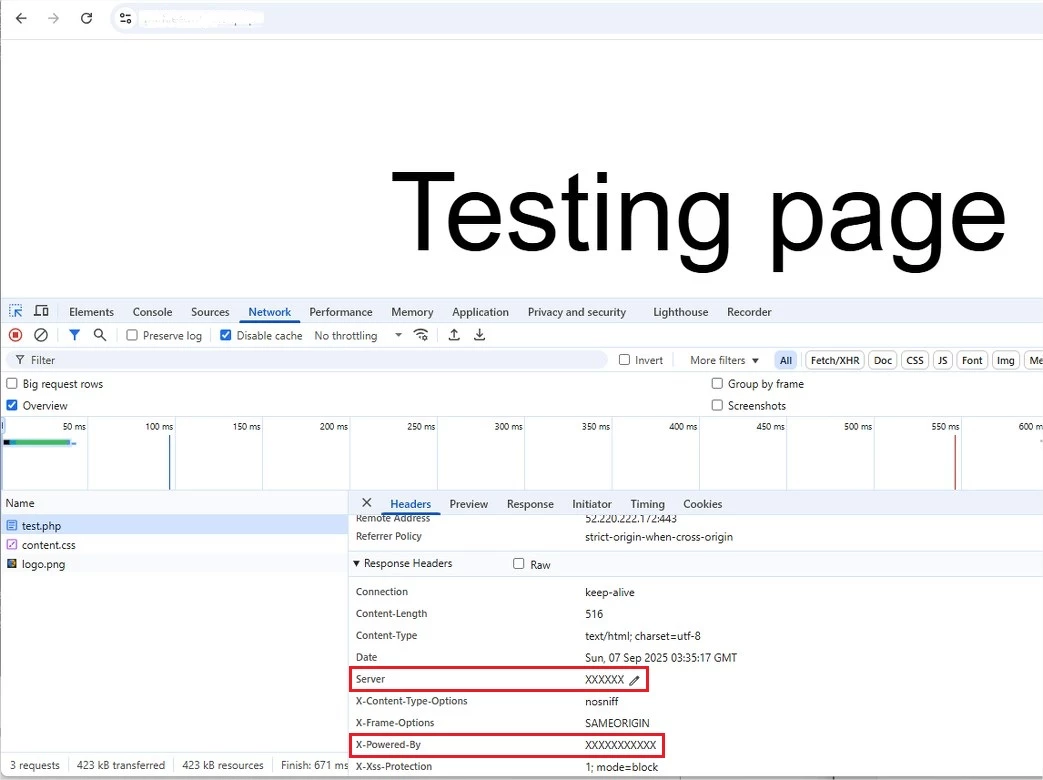Select the test.php document icon
Screen dimensions: 1043x780
pyautogui.click(x=11, y=525)
